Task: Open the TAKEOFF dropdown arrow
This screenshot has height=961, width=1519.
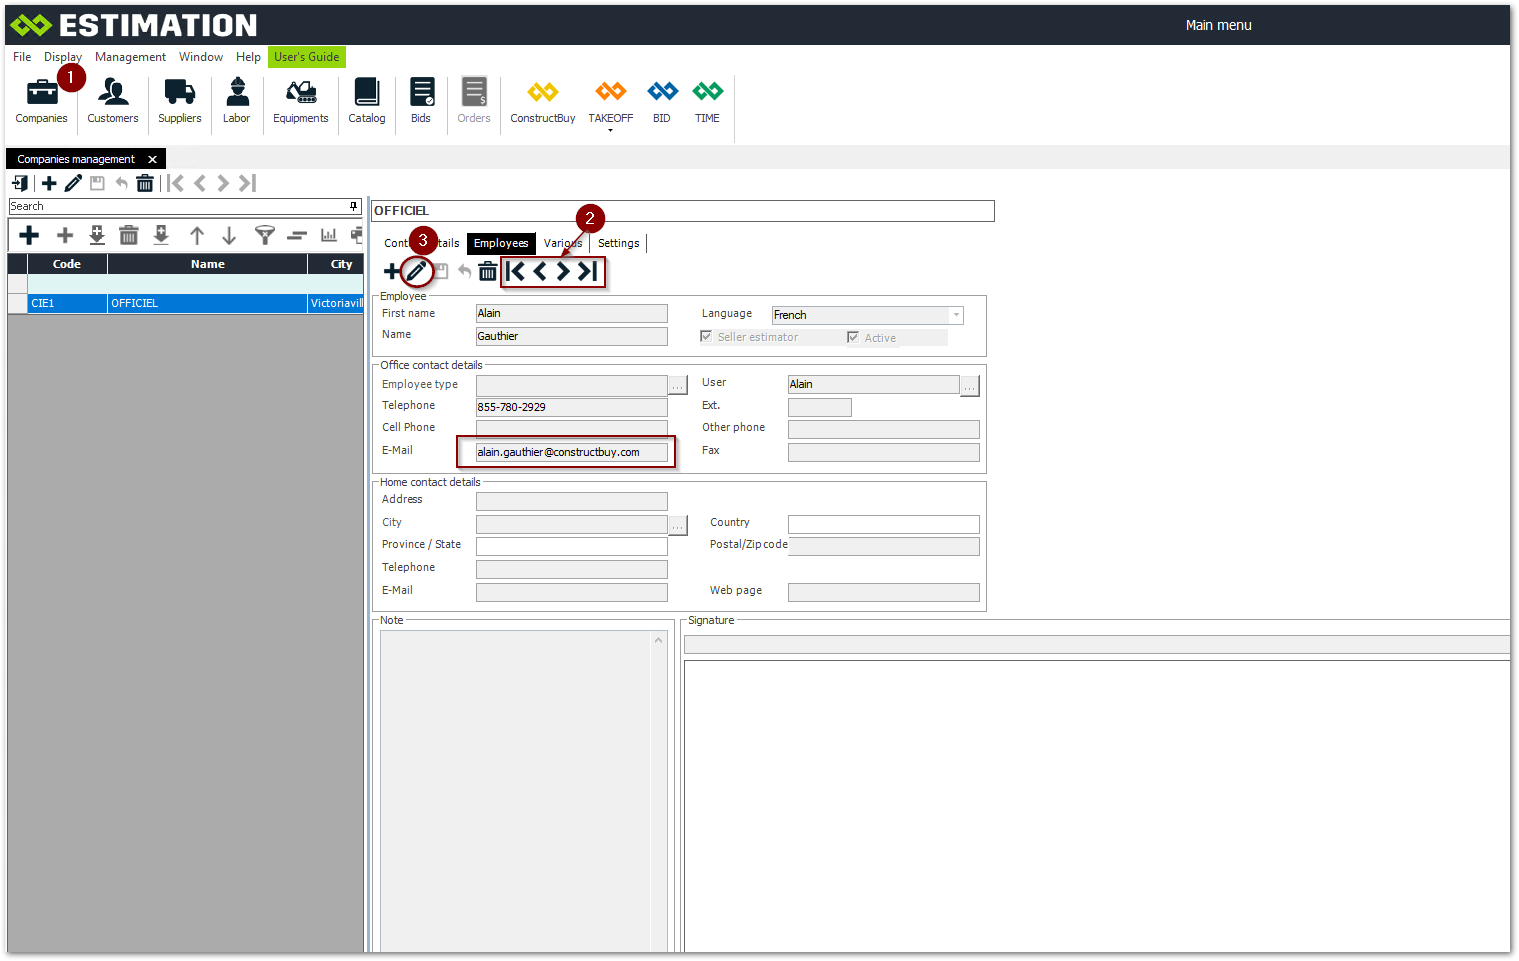Action: point(610,130)
